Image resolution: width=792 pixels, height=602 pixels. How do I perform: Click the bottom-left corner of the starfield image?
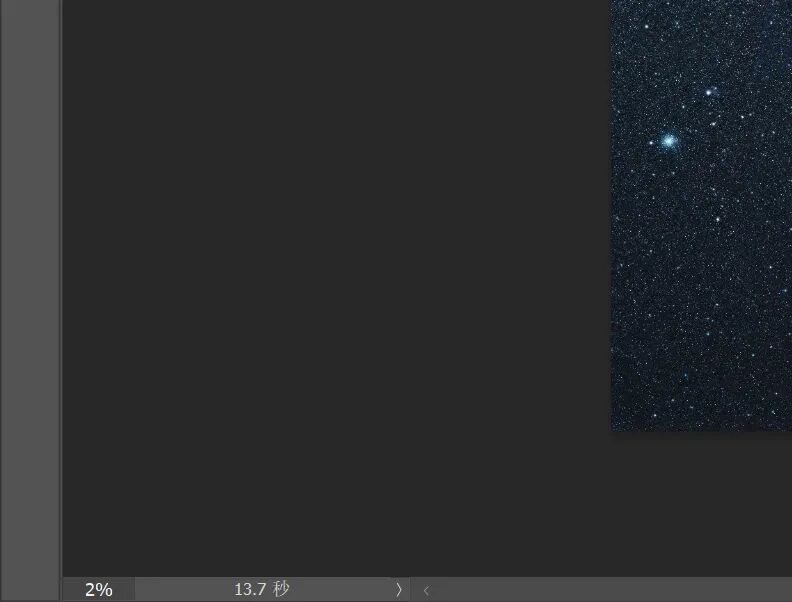[x=614, y=428]
